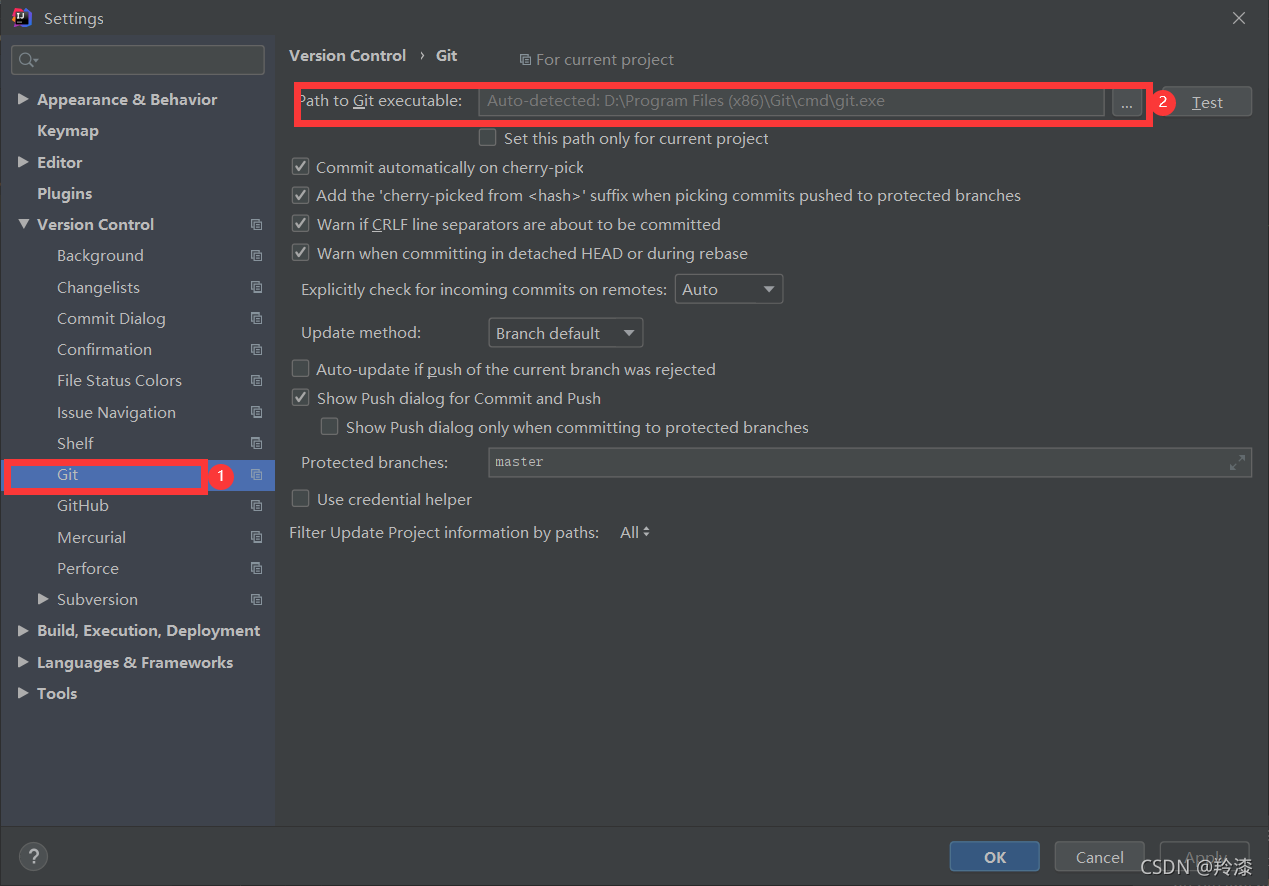Select Plugins in settings tree
Screen dimensions: 1269x886
coord(65,193)
